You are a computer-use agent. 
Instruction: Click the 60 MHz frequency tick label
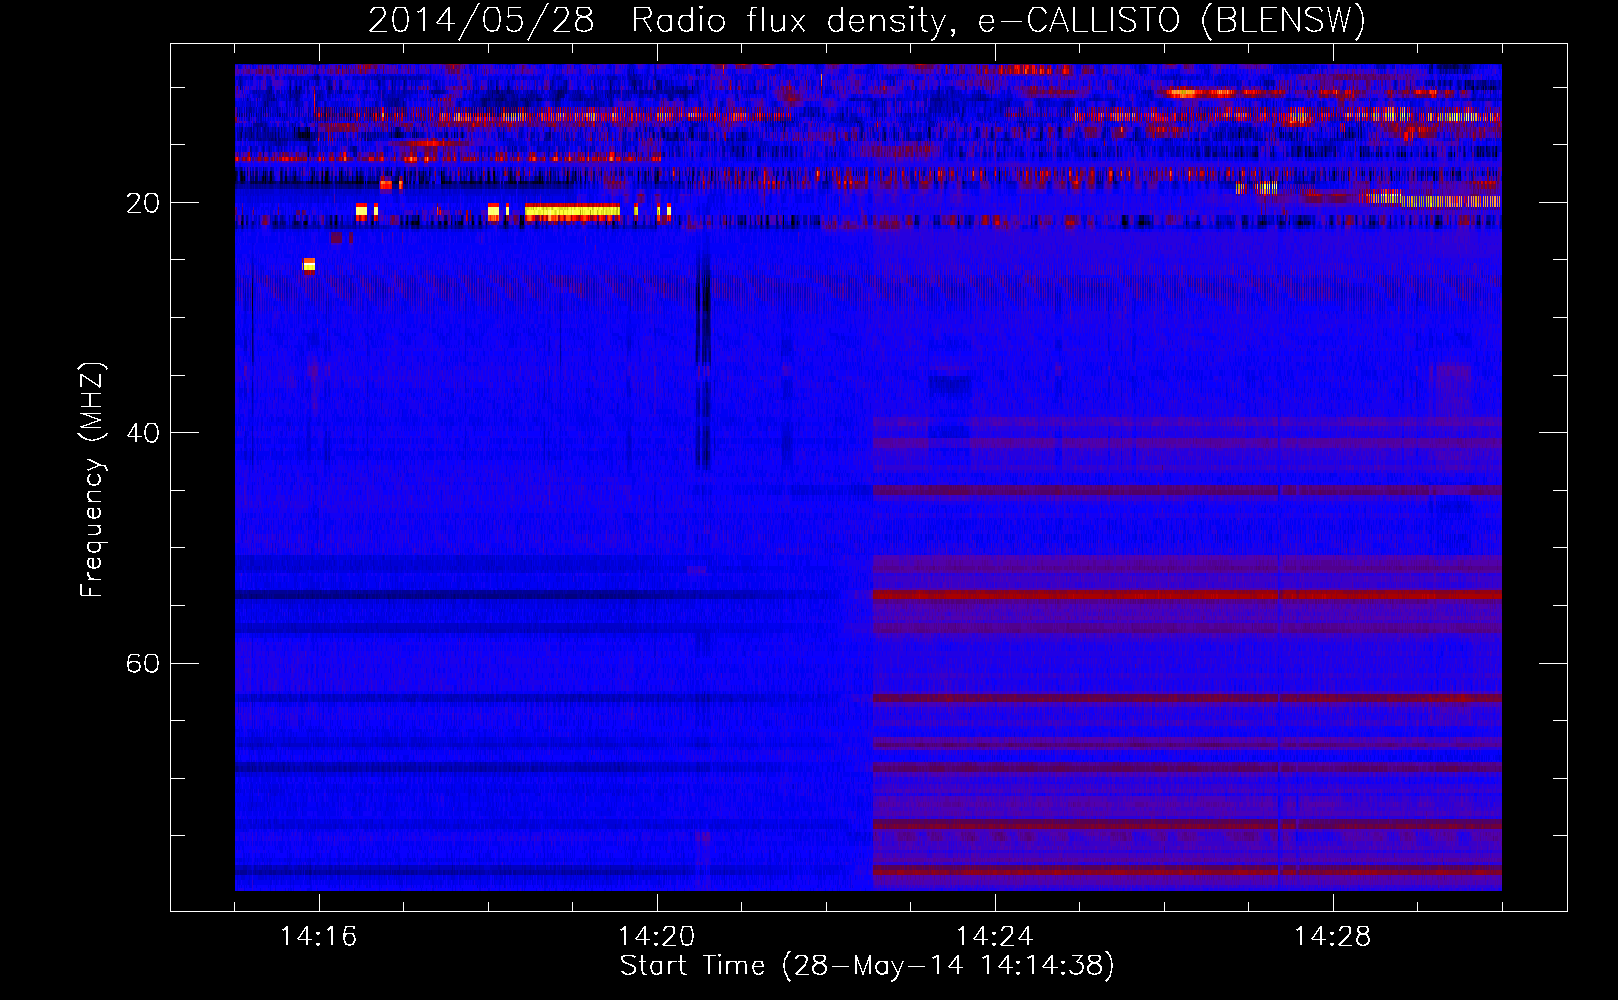click(x=143, y=664)
